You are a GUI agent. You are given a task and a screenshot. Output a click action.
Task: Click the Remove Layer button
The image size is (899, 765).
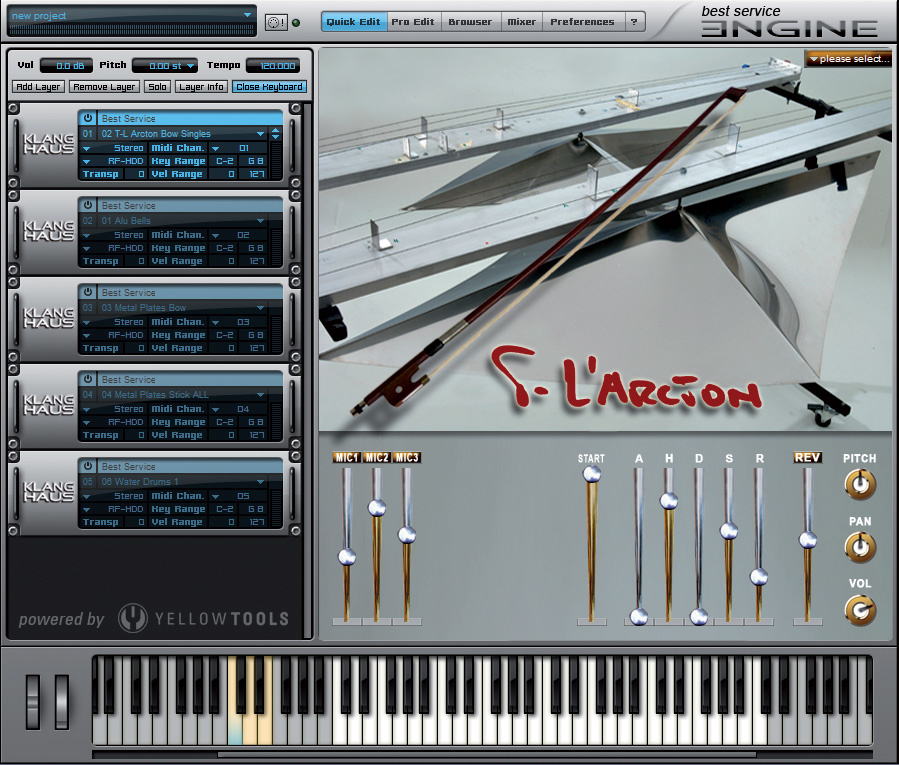tap(104, 87)
